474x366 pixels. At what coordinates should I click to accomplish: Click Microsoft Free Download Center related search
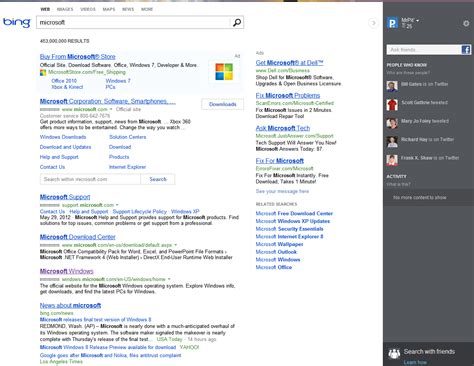294,214
